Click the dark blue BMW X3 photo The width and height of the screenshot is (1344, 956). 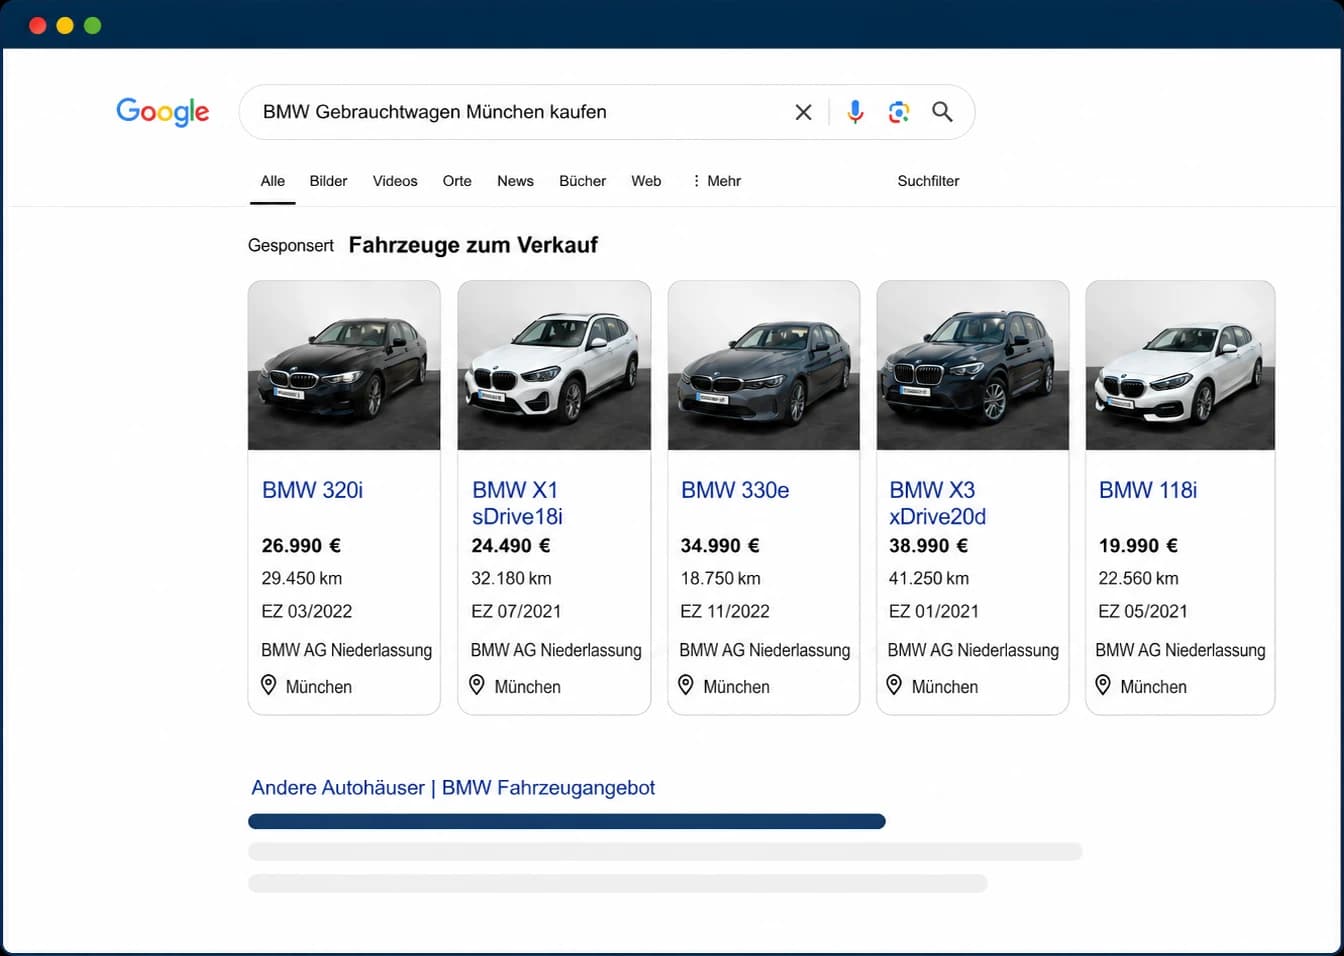point(972,366)
